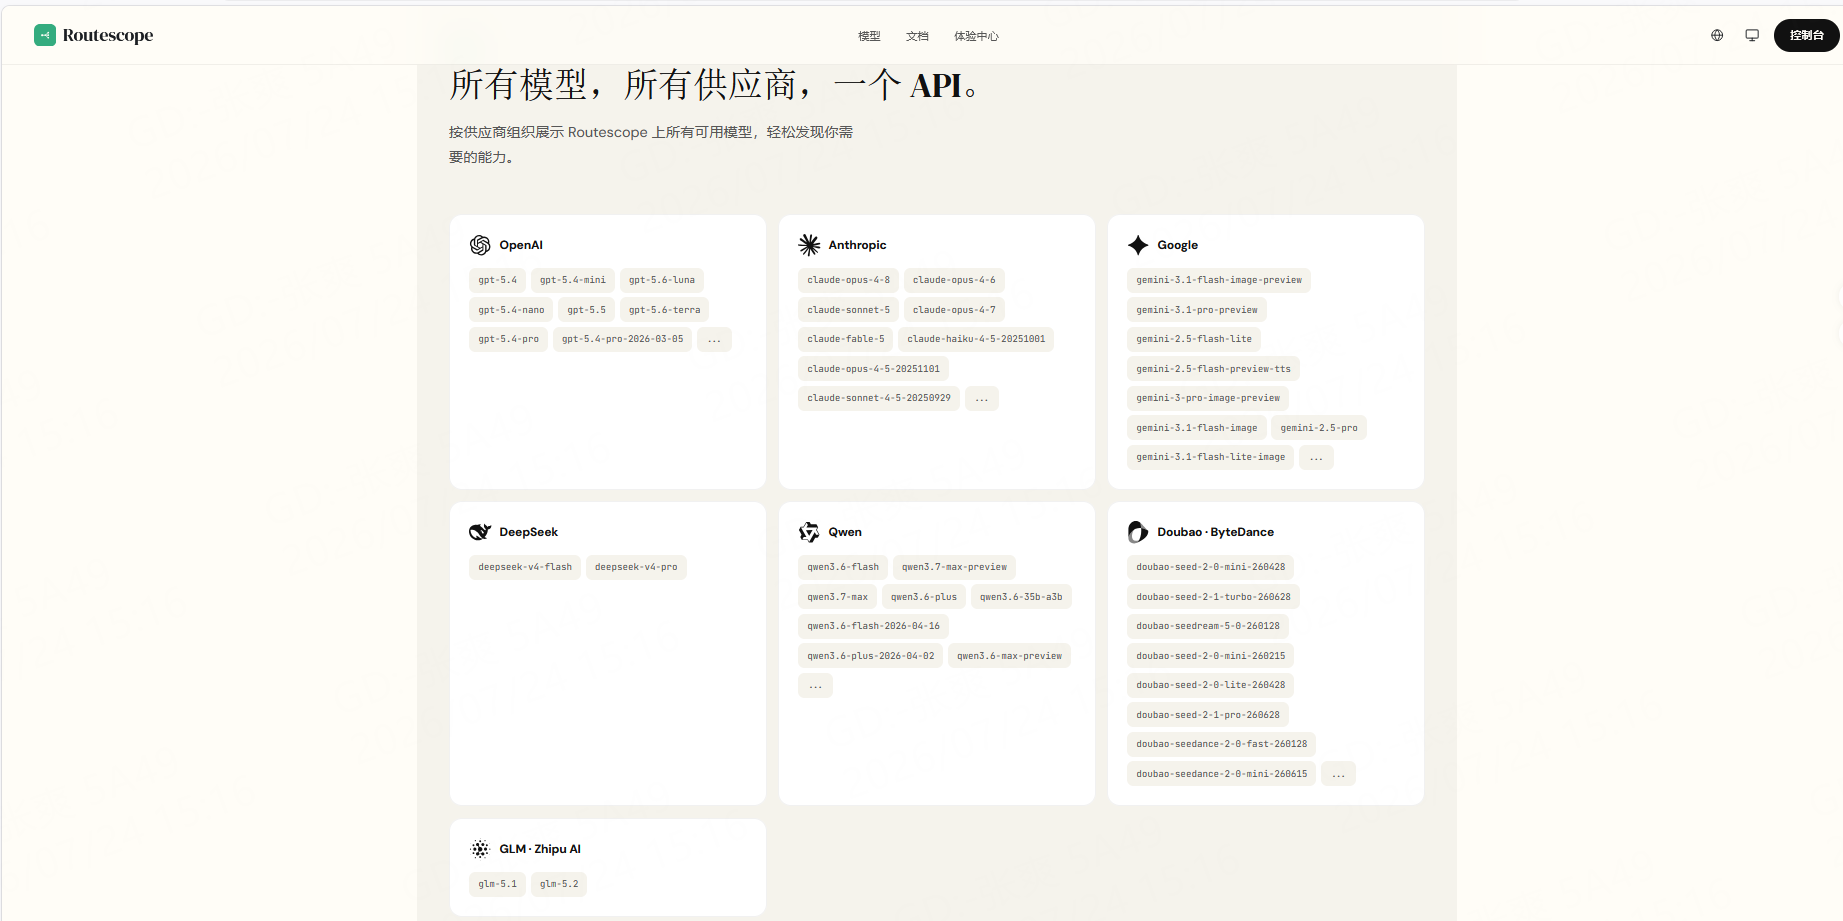Select the gpt-5.4-pro-2026-03-05 chip
The width and height of the screenshot is (1843, 921).
[x=622, y=339]
